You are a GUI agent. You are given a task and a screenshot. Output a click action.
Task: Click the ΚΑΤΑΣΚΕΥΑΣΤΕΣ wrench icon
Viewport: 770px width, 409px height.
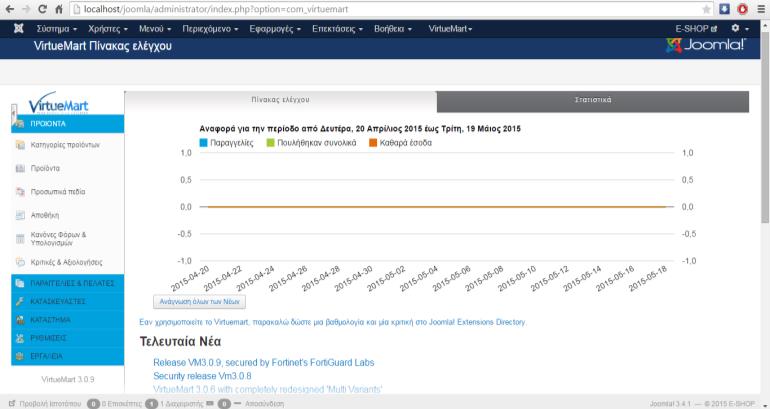pos(20,301)
